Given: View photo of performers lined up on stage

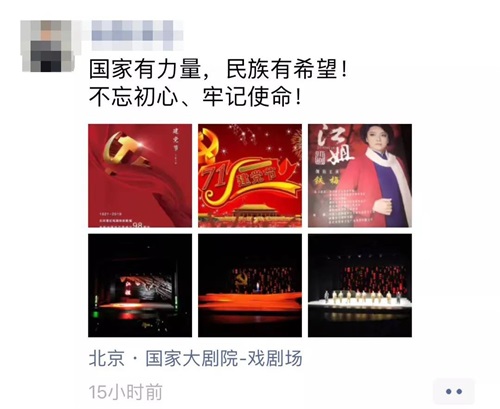Looking at the screenshot, I should click(x=360, y=285).
